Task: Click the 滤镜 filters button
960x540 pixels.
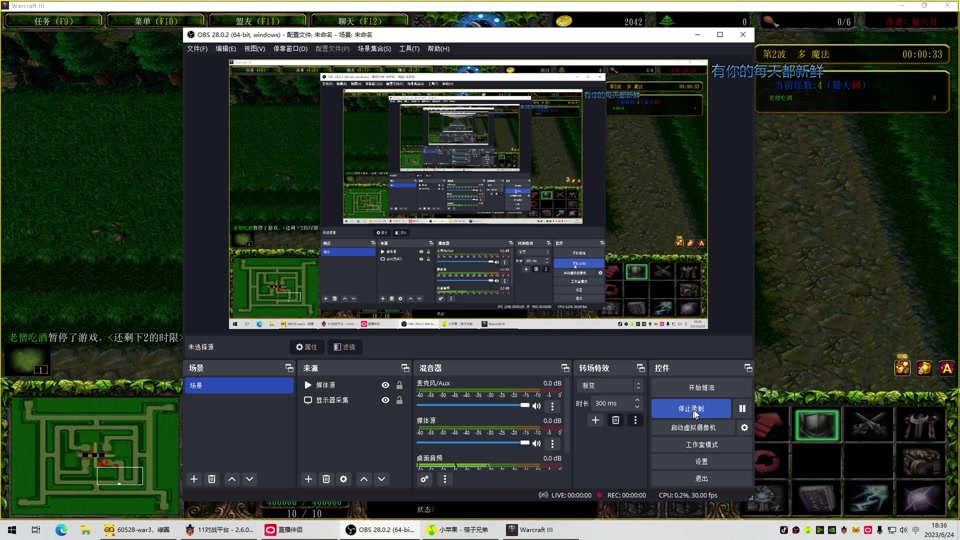Action: pos(344,347)
